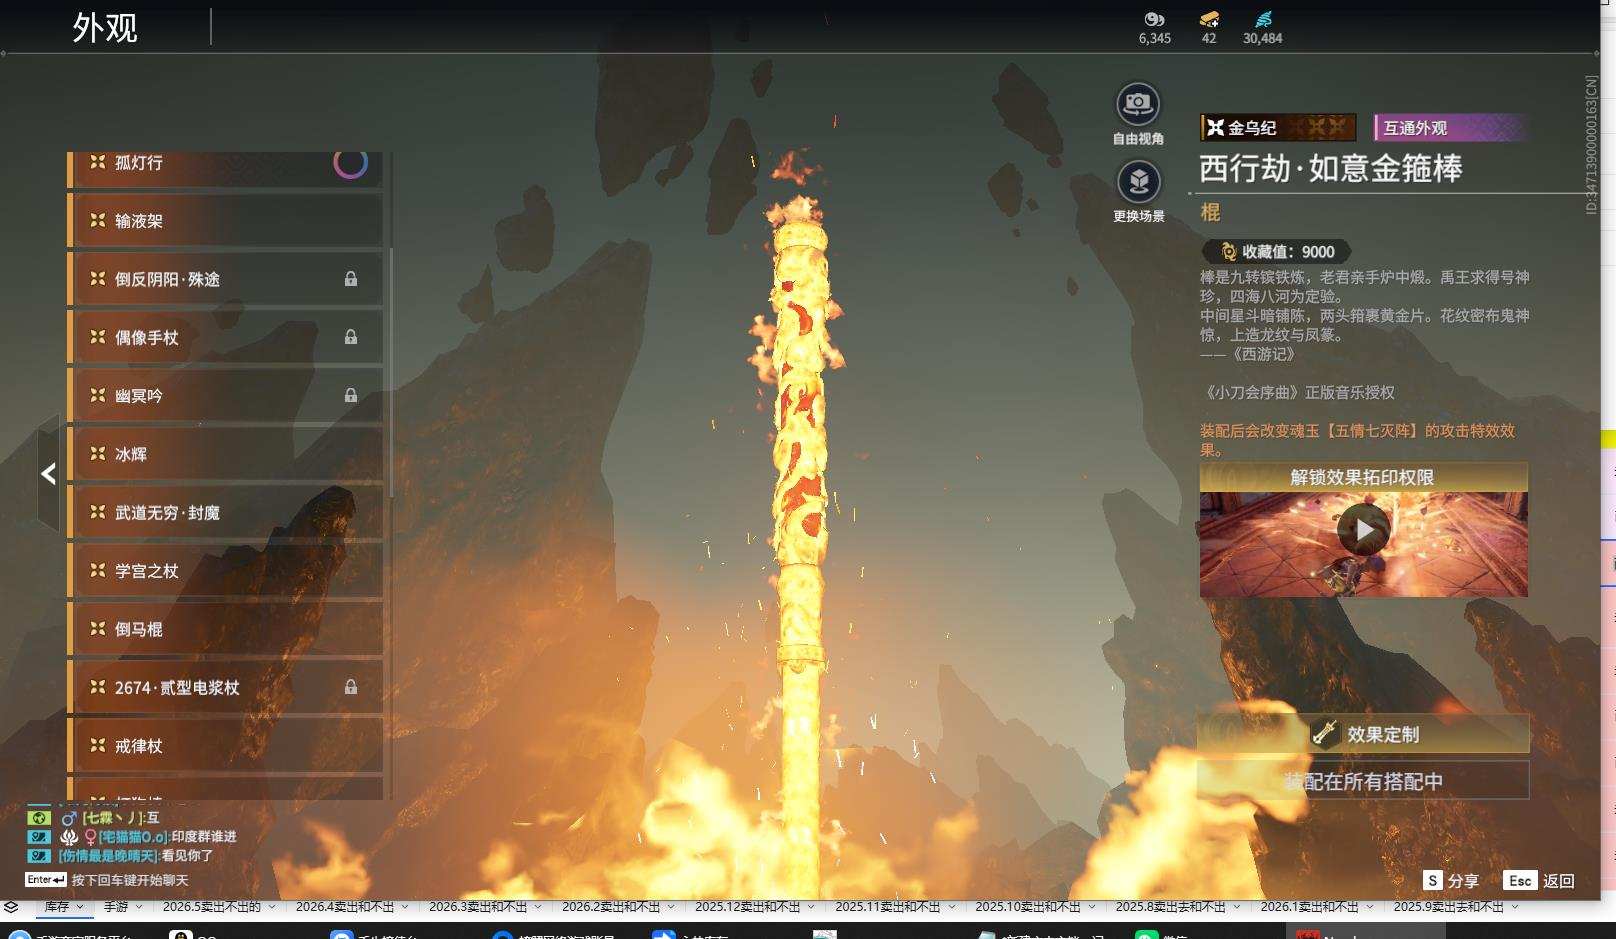The image size is (1616, 939).
Task: Expand the 2026.2卖出和不出 tab dropdown arrow
Action: pos(671,907)
